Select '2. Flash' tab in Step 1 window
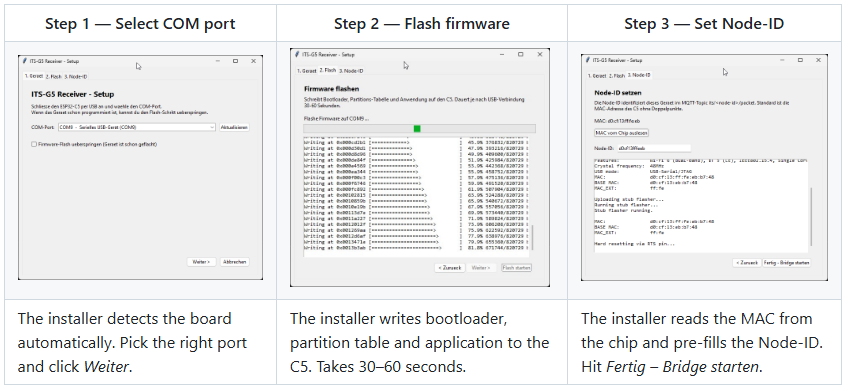 54,77
